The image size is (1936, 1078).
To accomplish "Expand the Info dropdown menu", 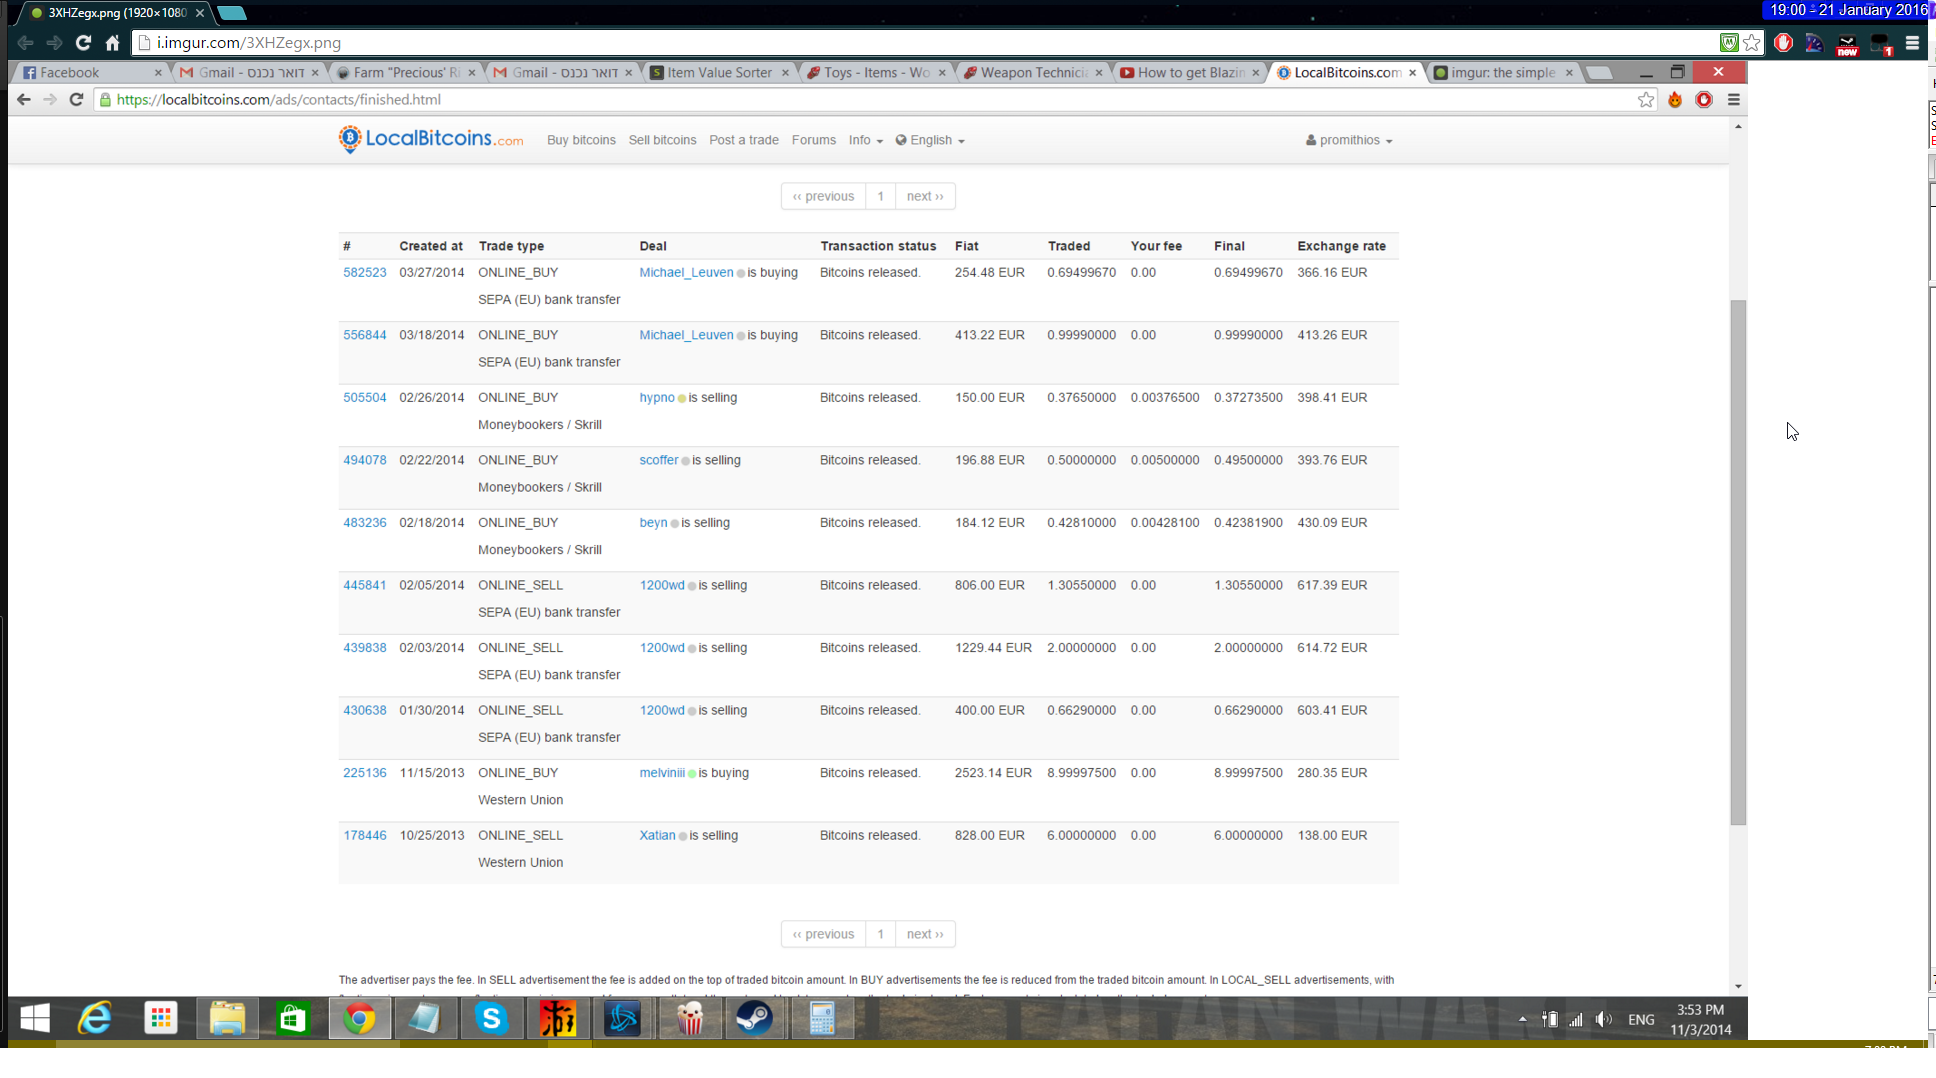I will pos(865,140).
